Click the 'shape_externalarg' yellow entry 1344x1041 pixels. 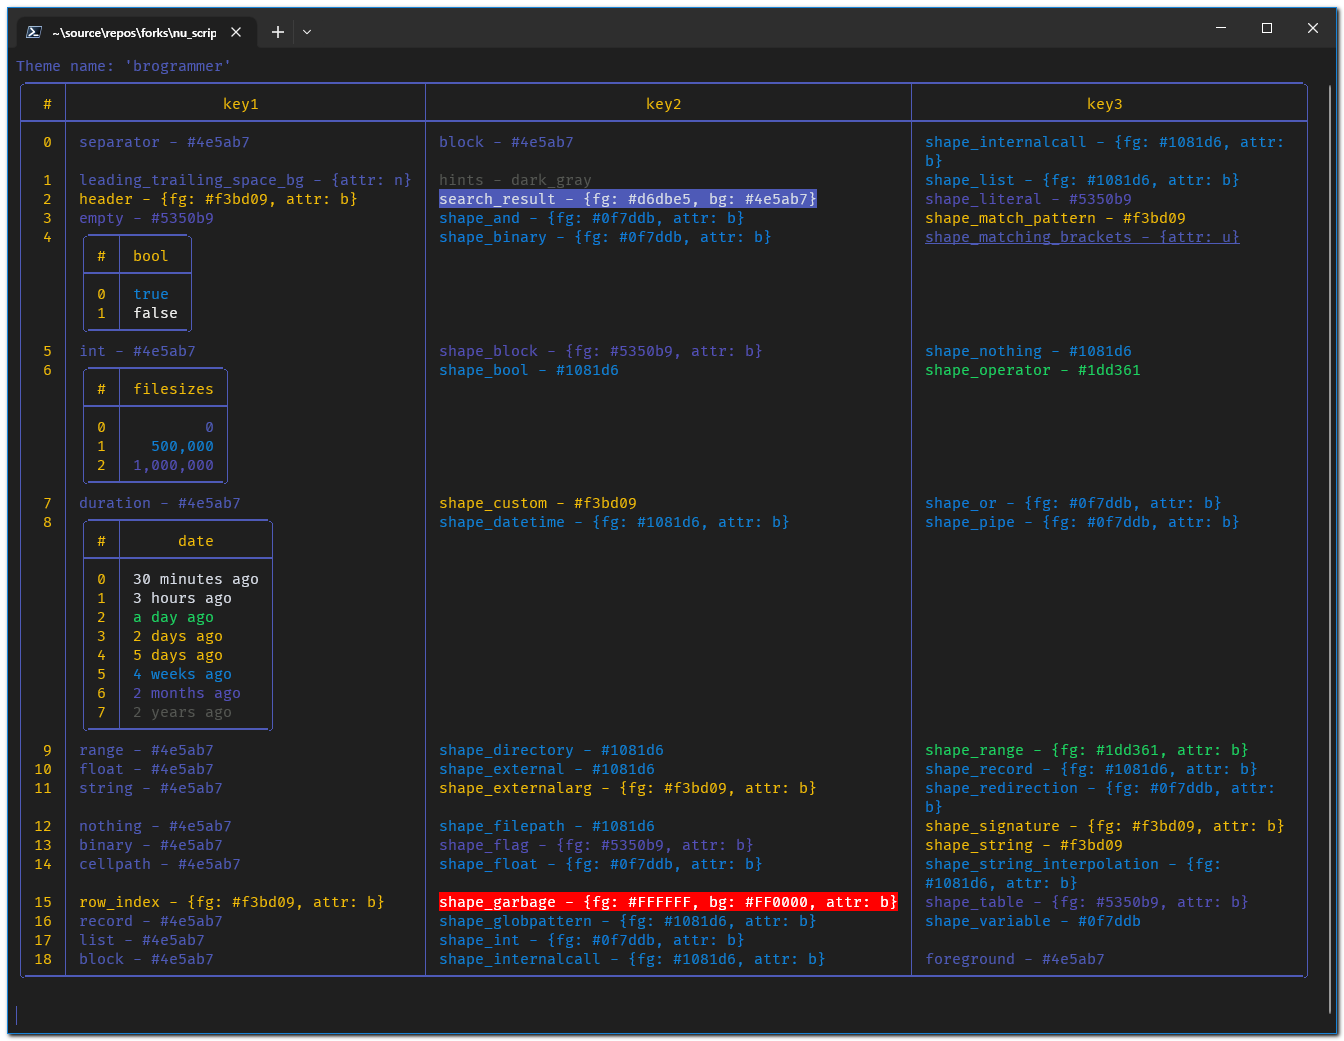[628, 788]
